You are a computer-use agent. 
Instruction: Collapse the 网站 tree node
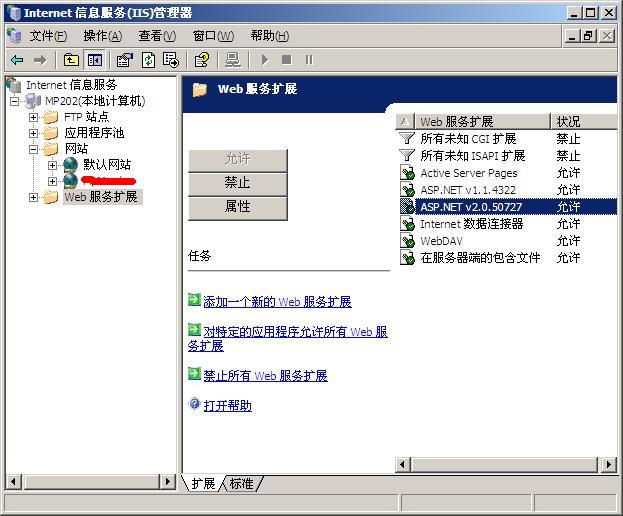[x=33, y=149]
